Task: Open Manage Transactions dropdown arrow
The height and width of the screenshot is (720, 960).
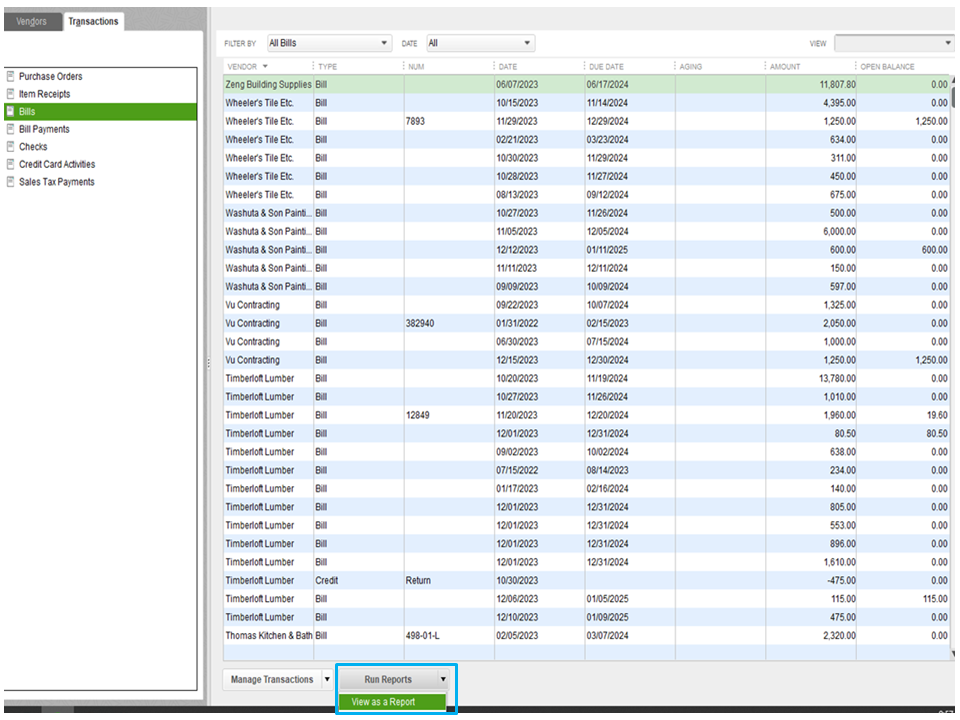Action: pyautogui.click(x=327, y=680)
